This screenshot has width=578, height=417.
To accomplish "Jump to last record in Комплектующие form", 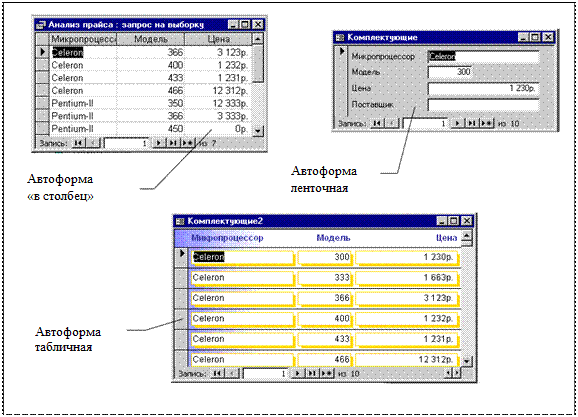I will (472, 123).
